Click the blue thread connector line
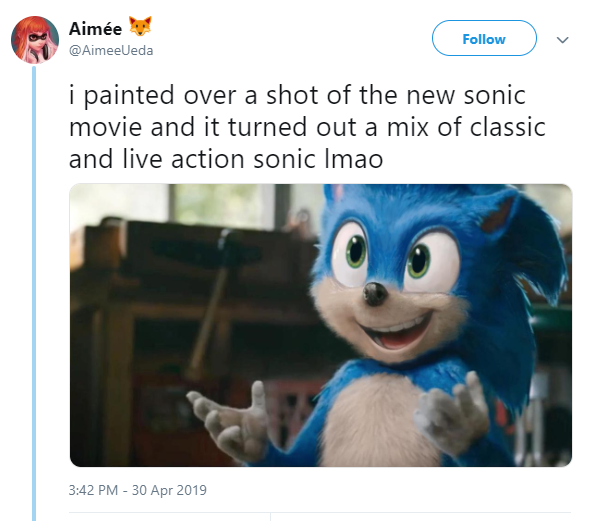The width and height of the screenshot is (599, 521). [x=34, y=293]
